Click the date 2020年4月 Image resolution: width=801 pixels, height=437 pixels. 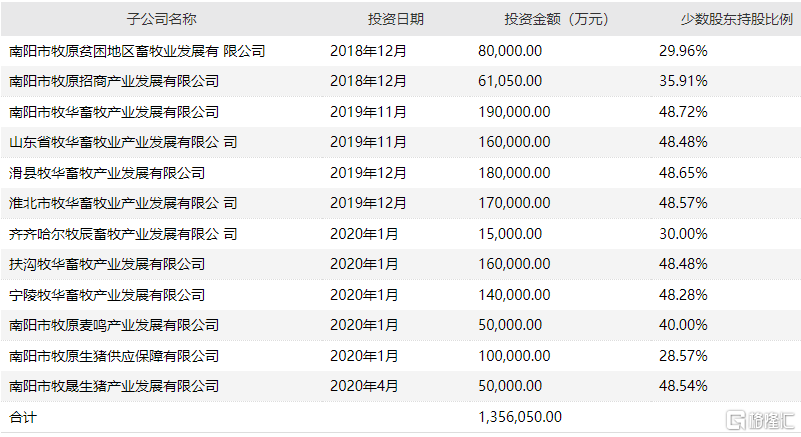(364, 386)
